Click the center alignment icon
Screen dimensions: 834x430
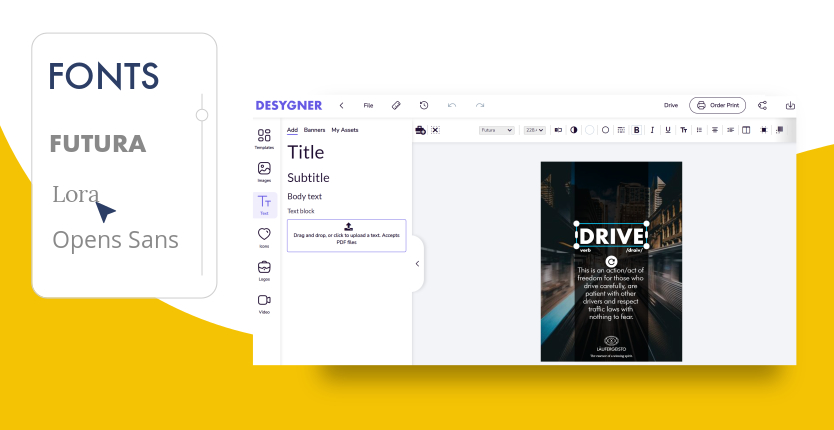715,130
